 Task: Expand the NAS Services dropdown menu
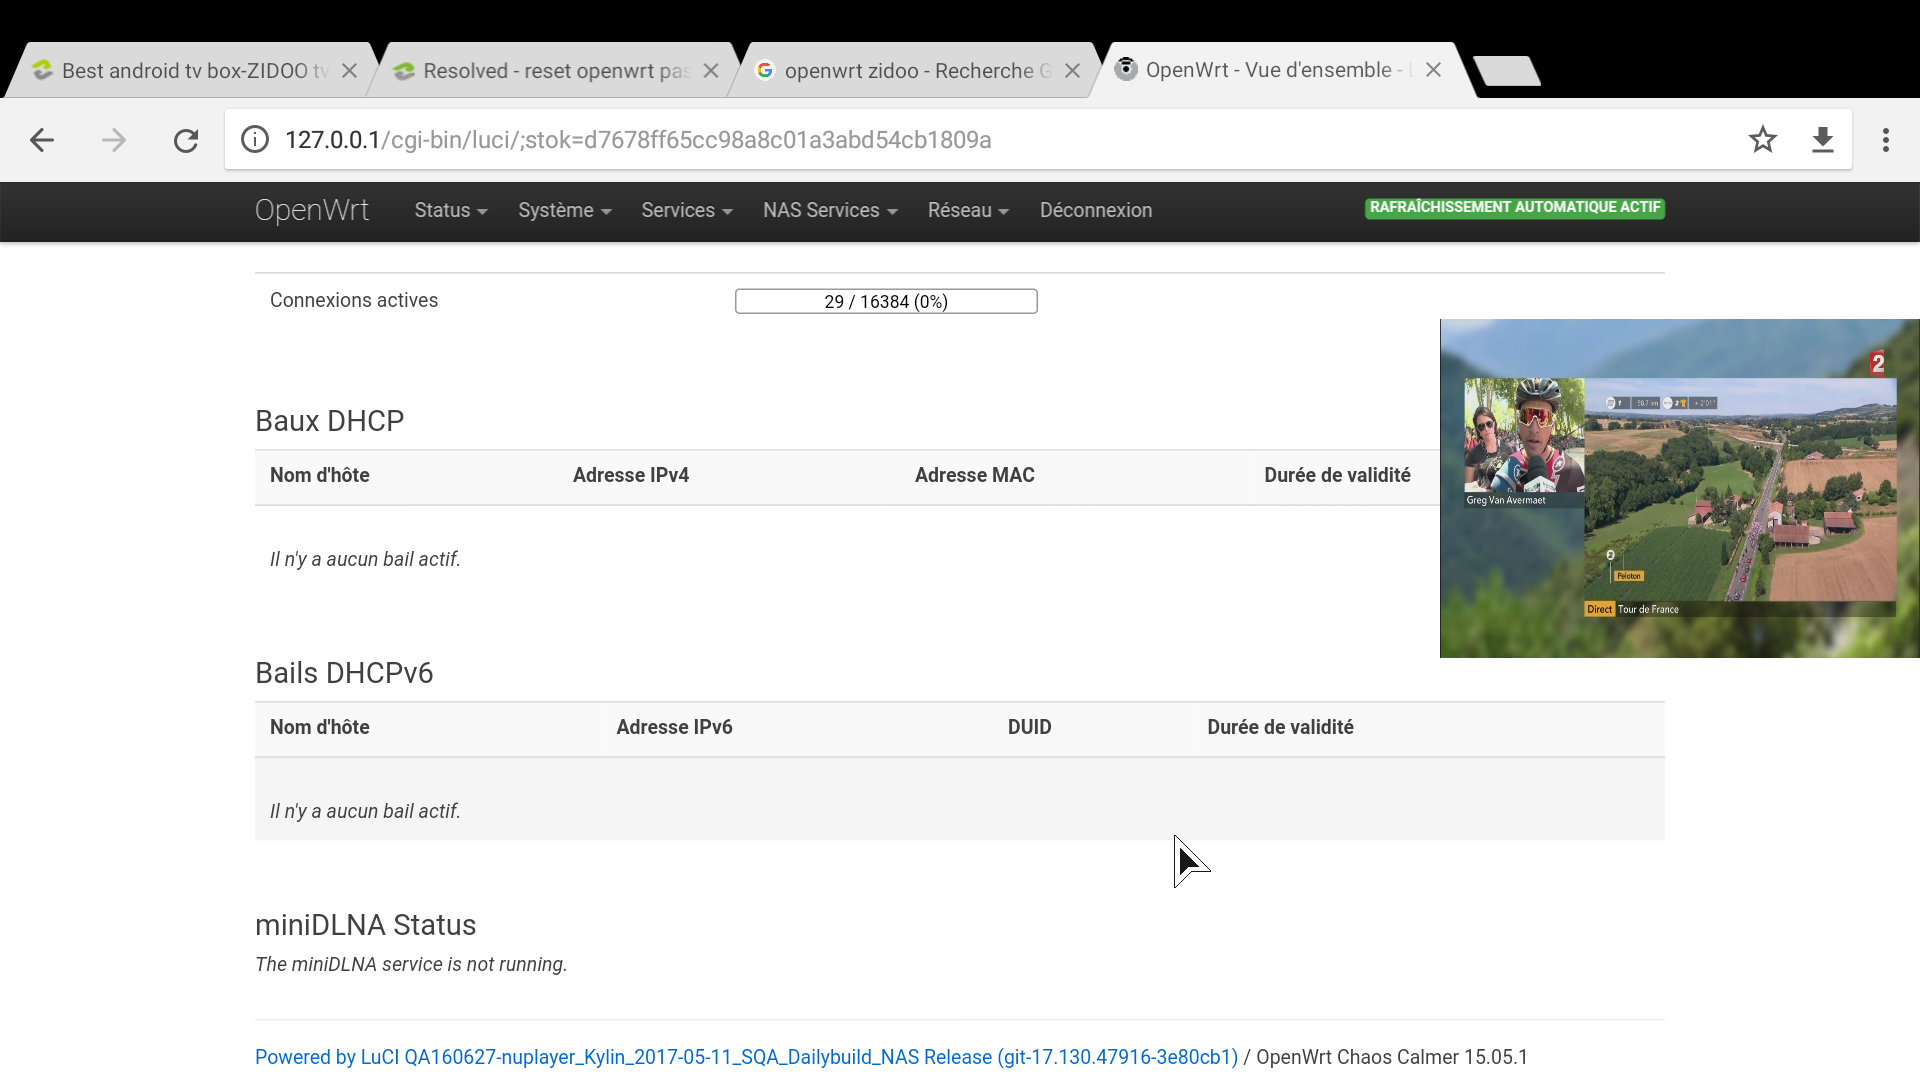pyautogui.click(x=829, y=211)
